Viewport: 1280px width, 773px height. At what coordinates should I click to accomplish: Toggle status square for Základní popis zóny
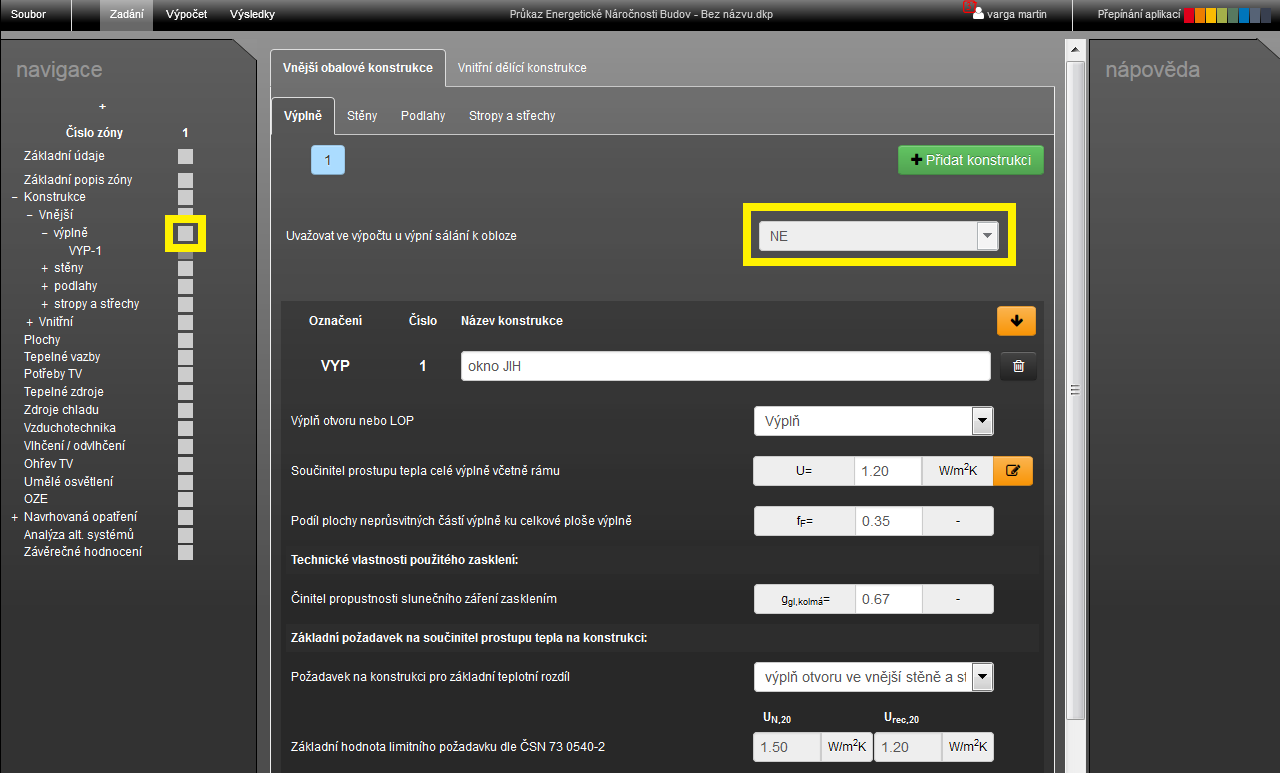tap(185, 180)
